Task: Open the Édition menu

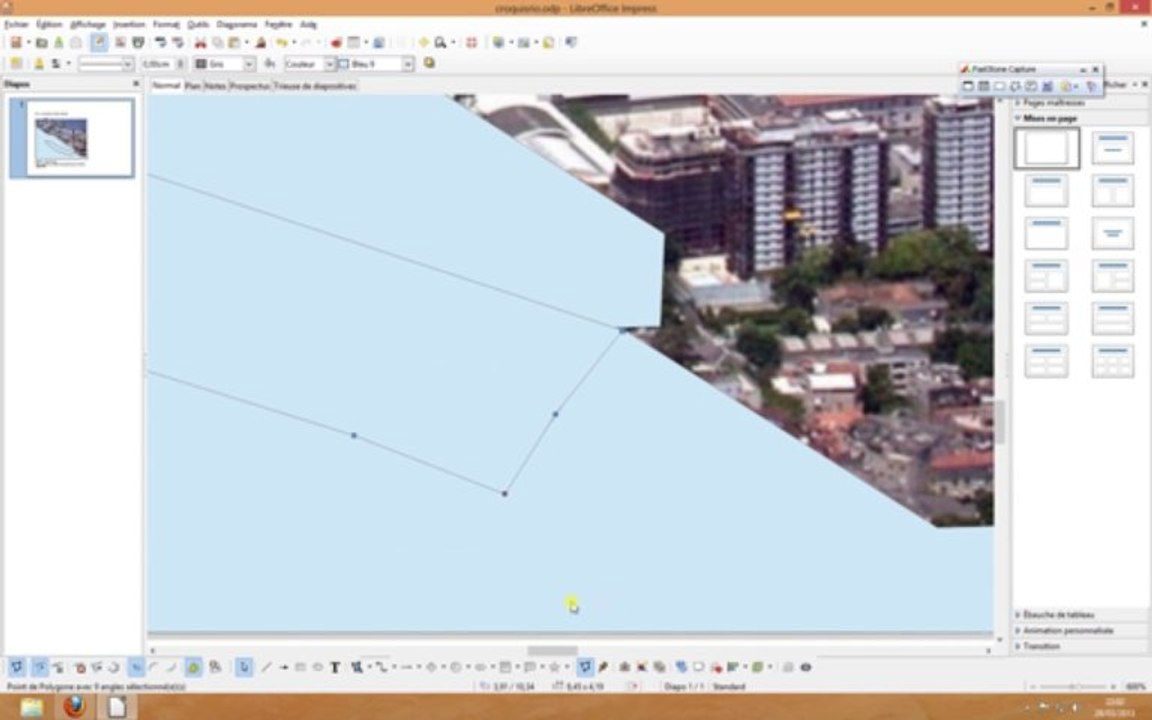Action: point(49,24)
